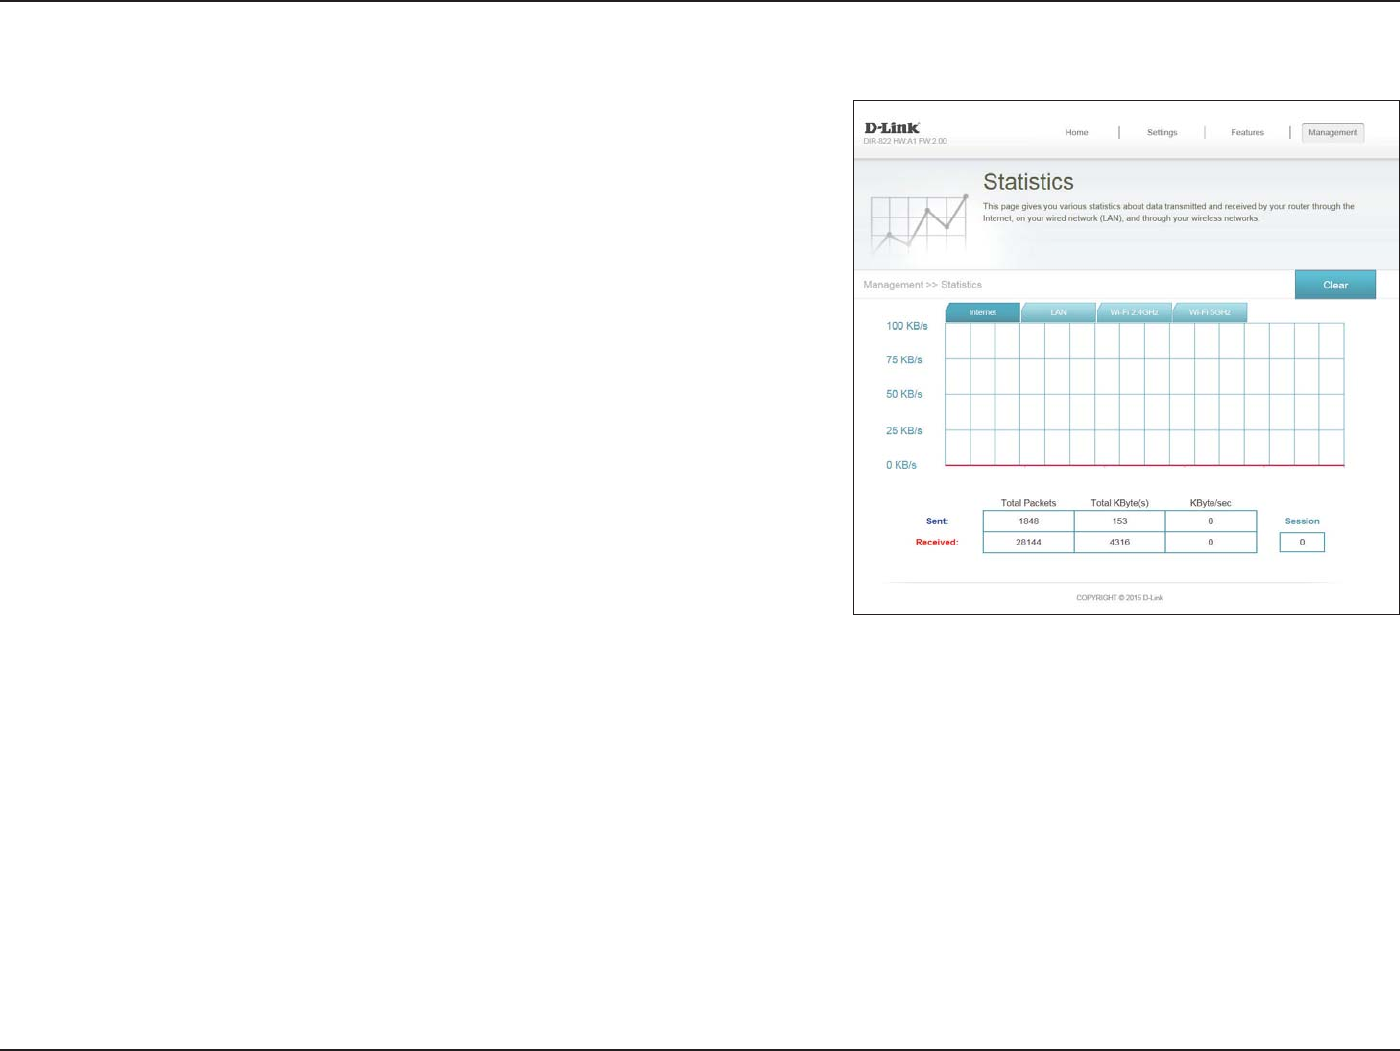The width and height of the screenshot is (1400, 1051).
Task: Click the sent KBytes value 153
Action: click(1119, 521)
